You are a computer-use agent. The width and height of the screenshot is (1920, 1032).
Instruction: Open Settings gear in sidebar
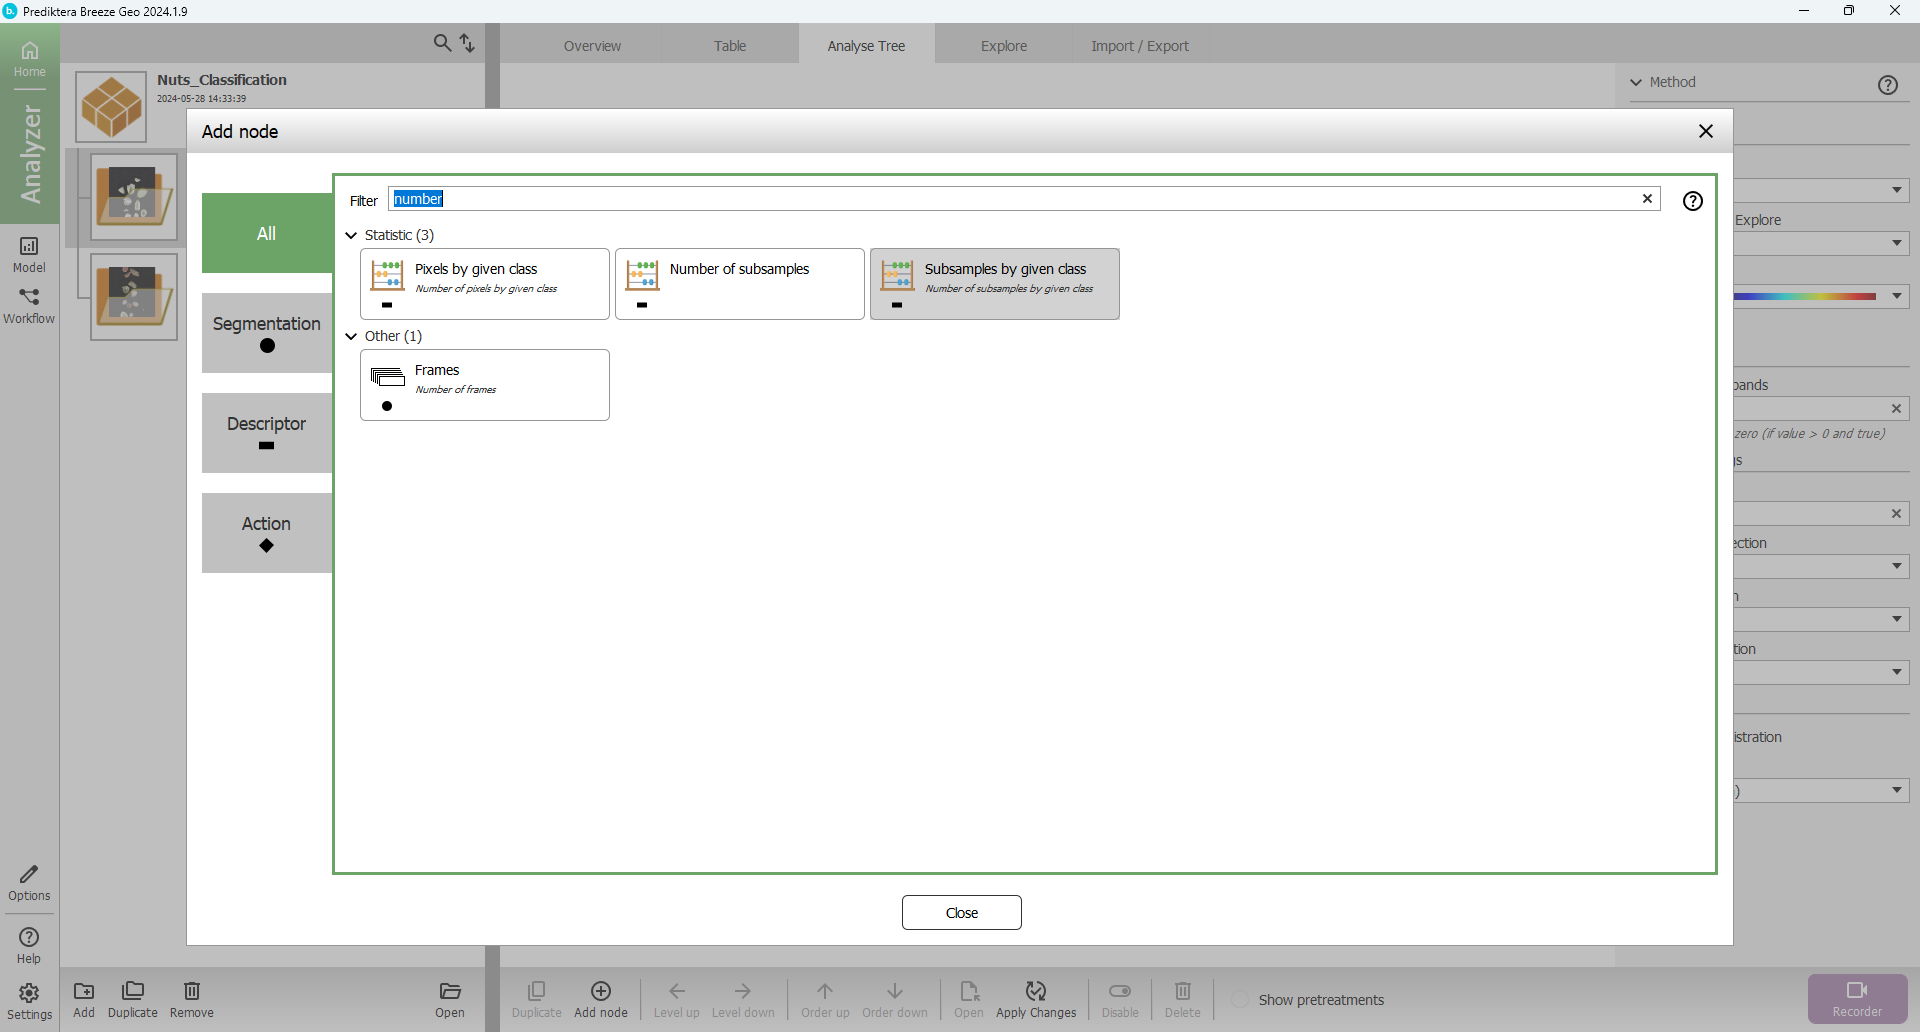29,993
